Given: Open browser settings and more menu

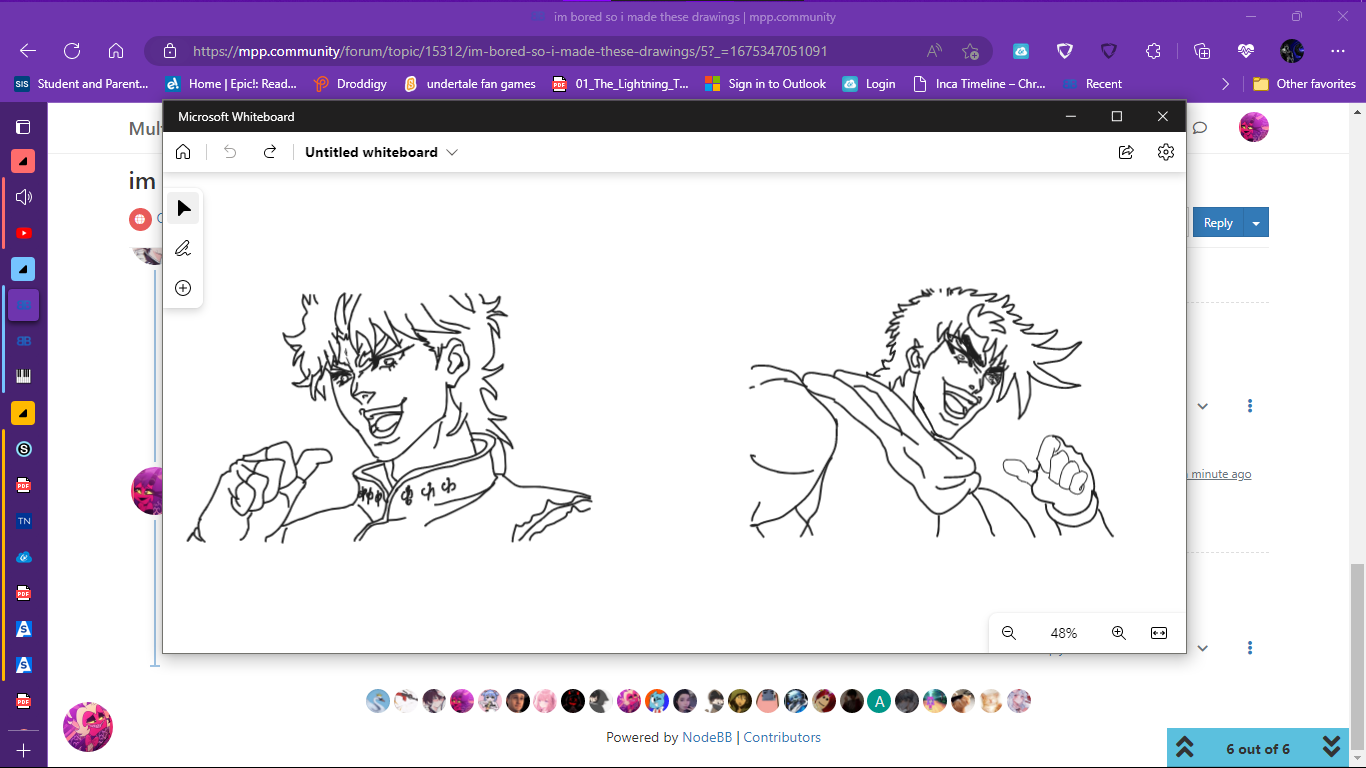Looking at the screenshot, I should [1338, 51].
